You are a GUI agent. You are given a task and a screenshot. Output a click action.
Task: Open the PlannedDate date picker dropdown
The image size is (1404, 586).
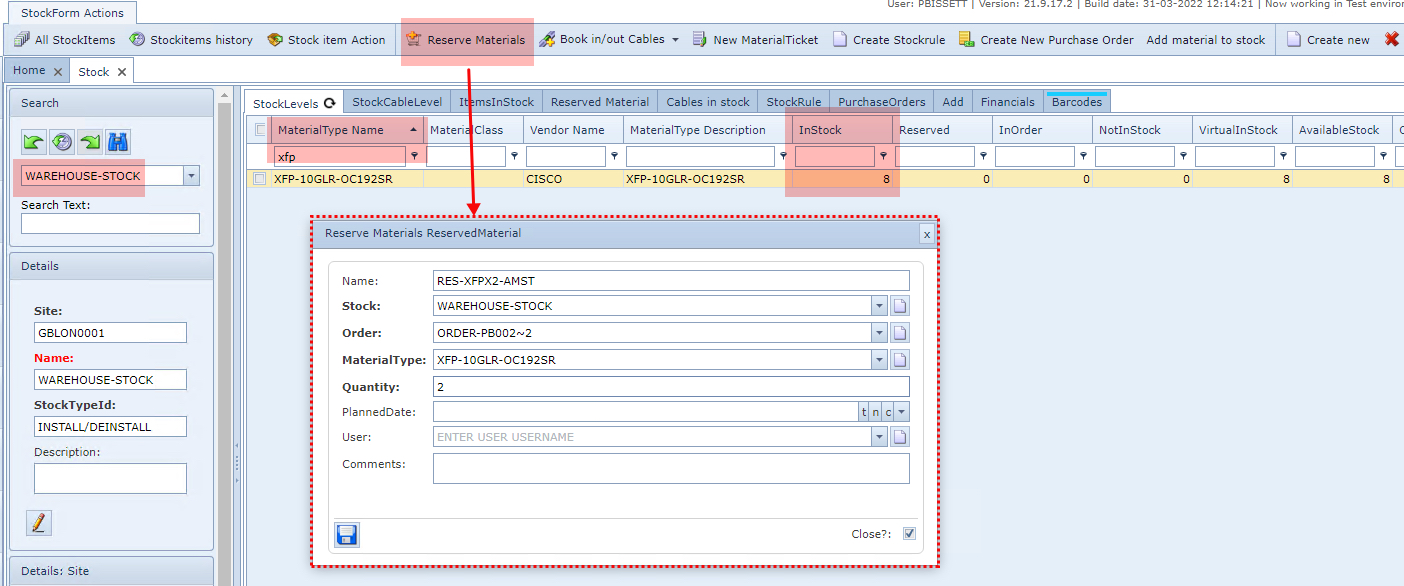[902, 412]
